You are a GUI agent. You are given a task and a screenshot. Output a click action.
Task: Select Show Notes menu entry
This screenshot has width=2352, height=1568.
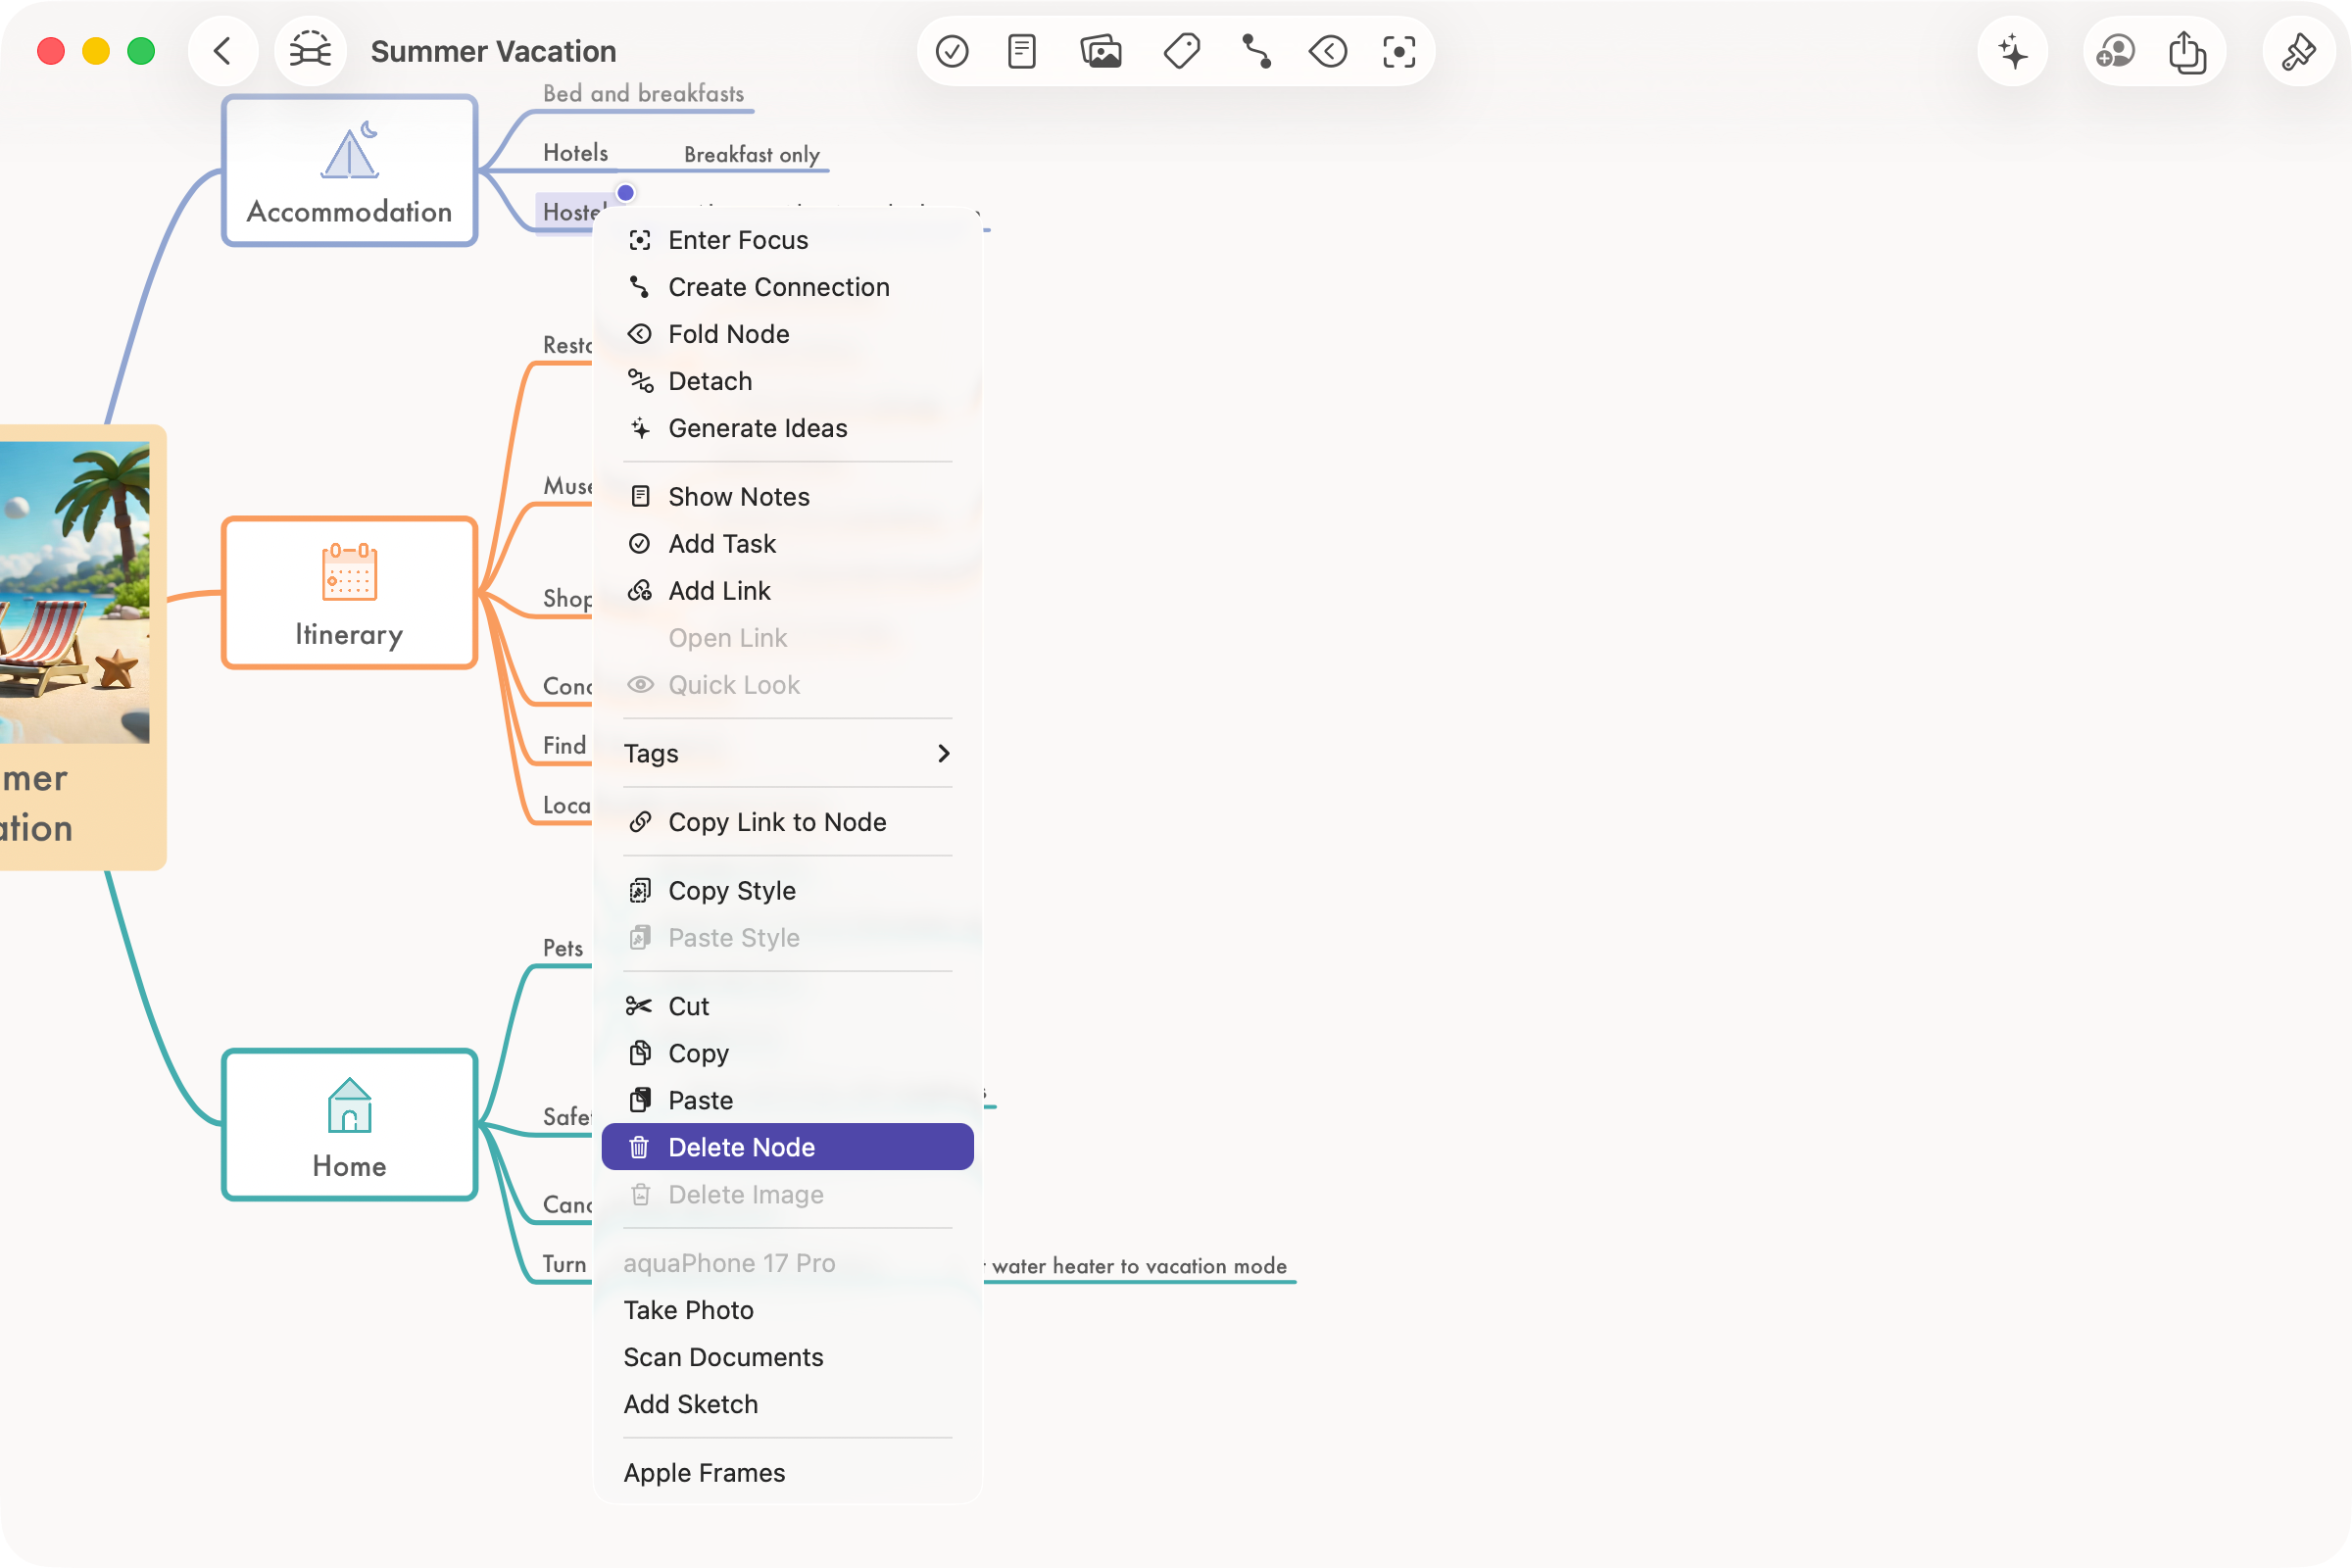787,497
